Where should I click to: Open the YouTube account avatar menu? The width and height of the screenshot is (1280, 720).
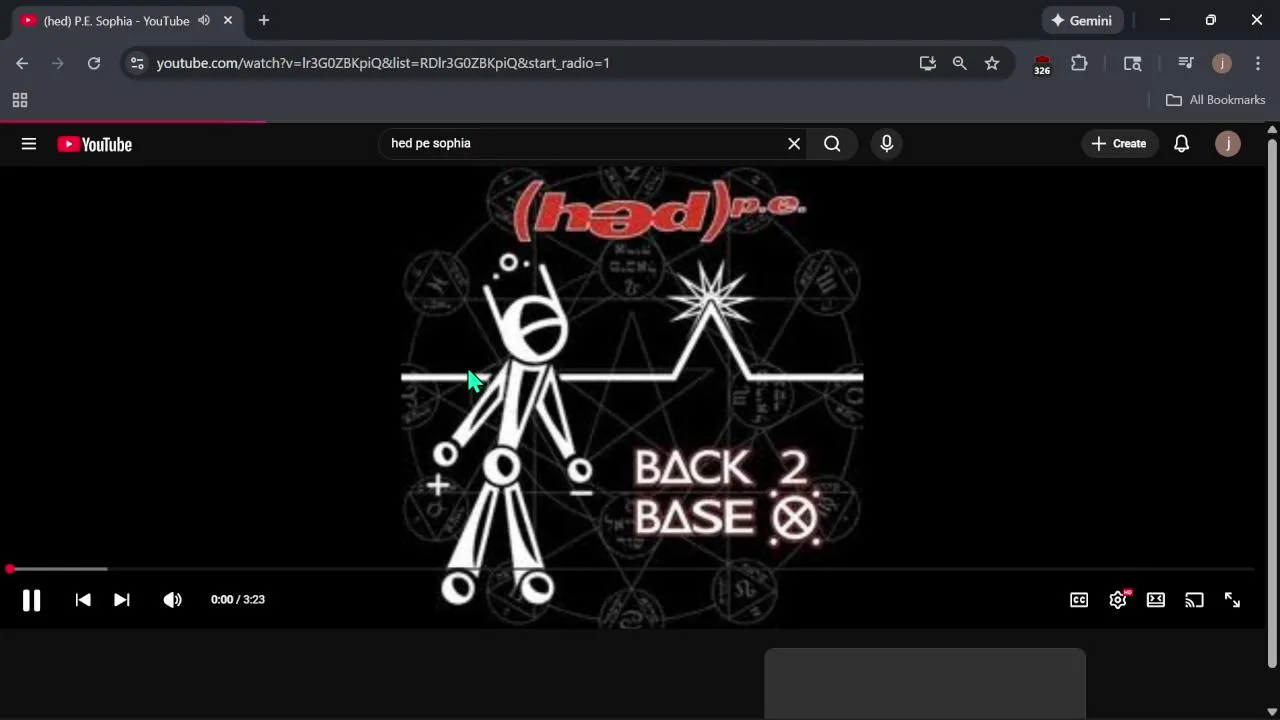1228,144
